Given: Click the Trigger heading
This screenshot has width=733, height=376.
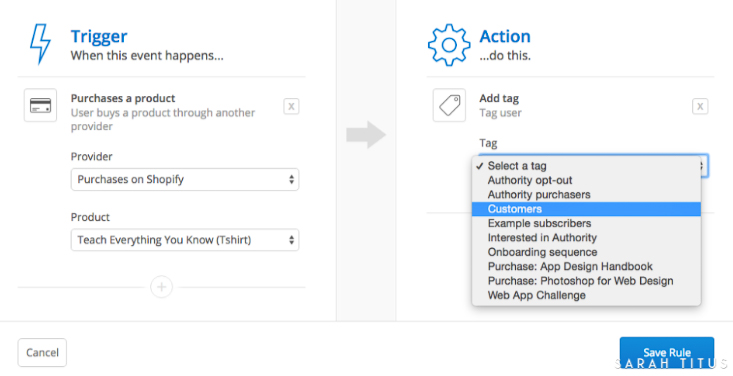Looking at the screenshot, I should pos(99,36).
